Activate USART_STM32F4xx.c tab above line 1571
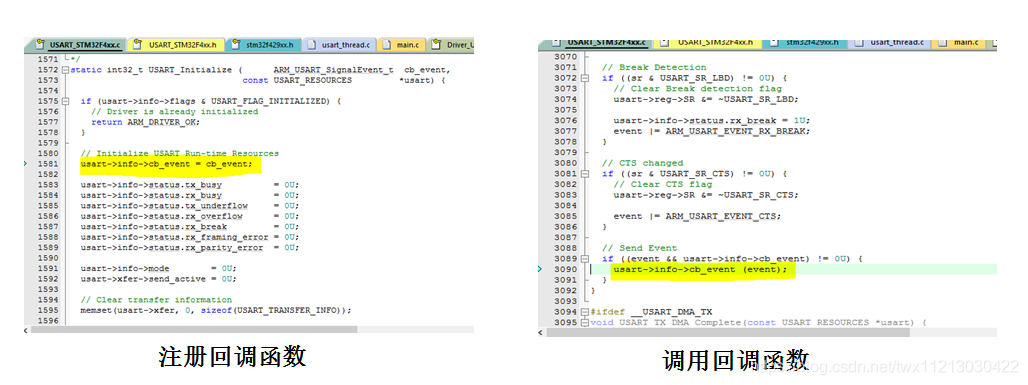The width and height of the screenshot is (1028, 385). coord(78,45)
